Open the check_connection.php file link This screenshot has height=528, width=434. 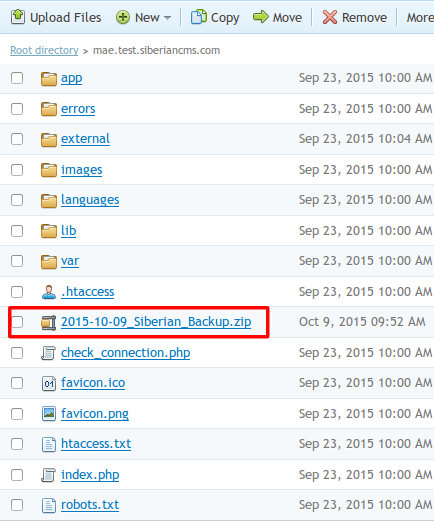[x=126, y=353]
